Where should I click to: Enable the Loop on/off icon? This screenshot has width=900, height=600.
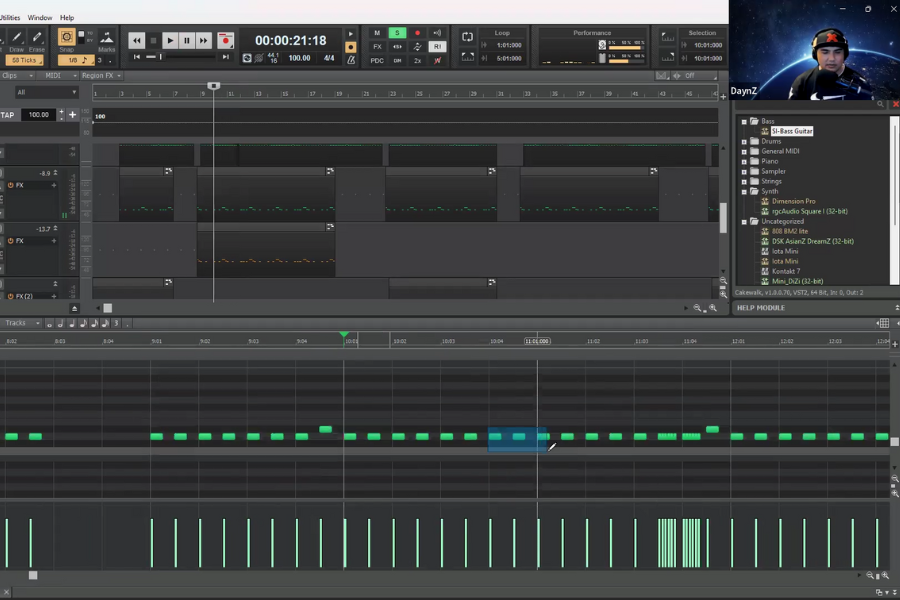pos(467,37)
